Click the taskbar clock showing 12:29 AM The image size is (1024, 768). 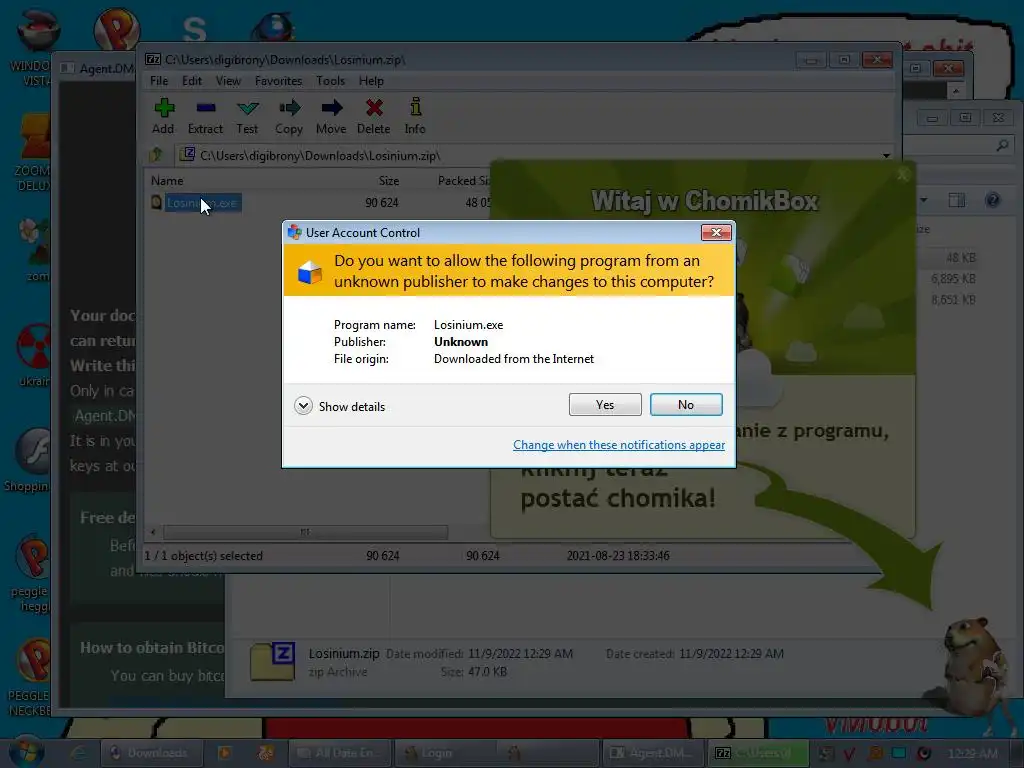point(972,754)
